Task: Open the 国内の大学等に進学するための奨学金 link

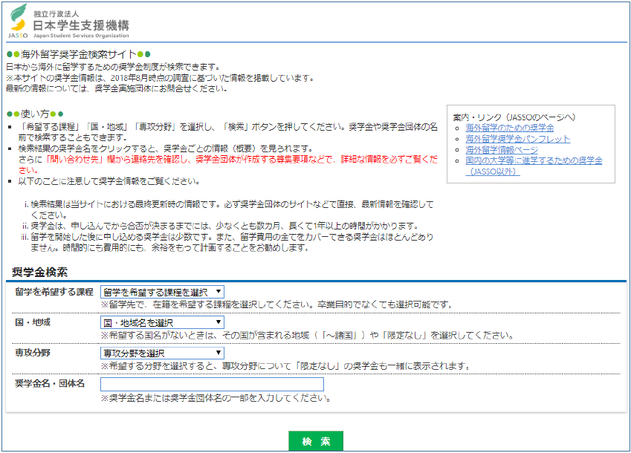Action: click(x=534, y=166)
